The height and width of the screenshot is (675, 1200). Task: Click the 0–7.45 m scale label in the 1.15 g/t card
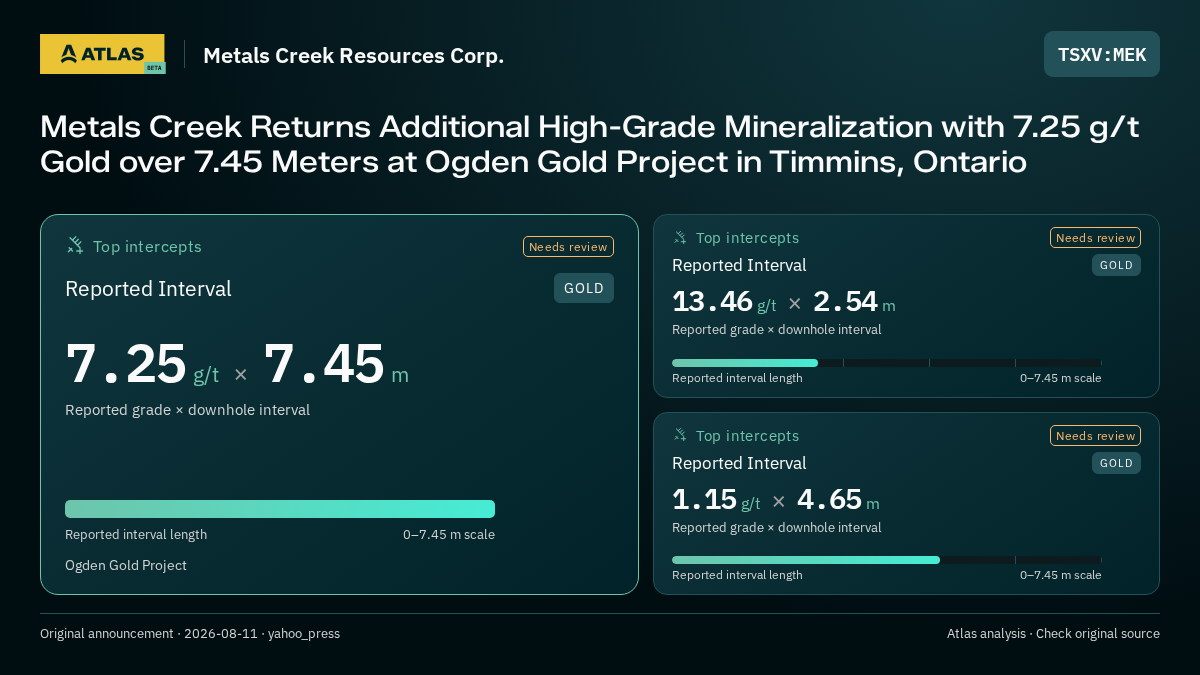[x=1061, y=575]
